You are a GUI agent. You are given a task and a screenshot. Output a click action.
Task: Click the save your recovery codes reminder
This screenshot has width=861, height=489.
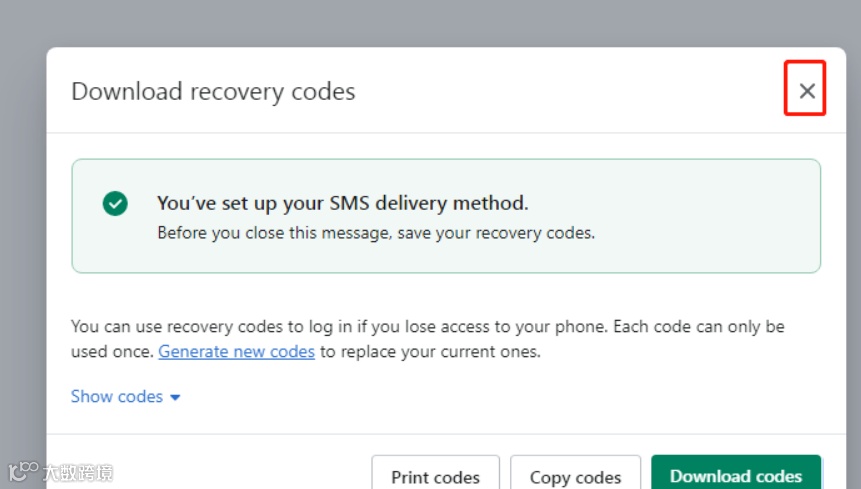376,233
